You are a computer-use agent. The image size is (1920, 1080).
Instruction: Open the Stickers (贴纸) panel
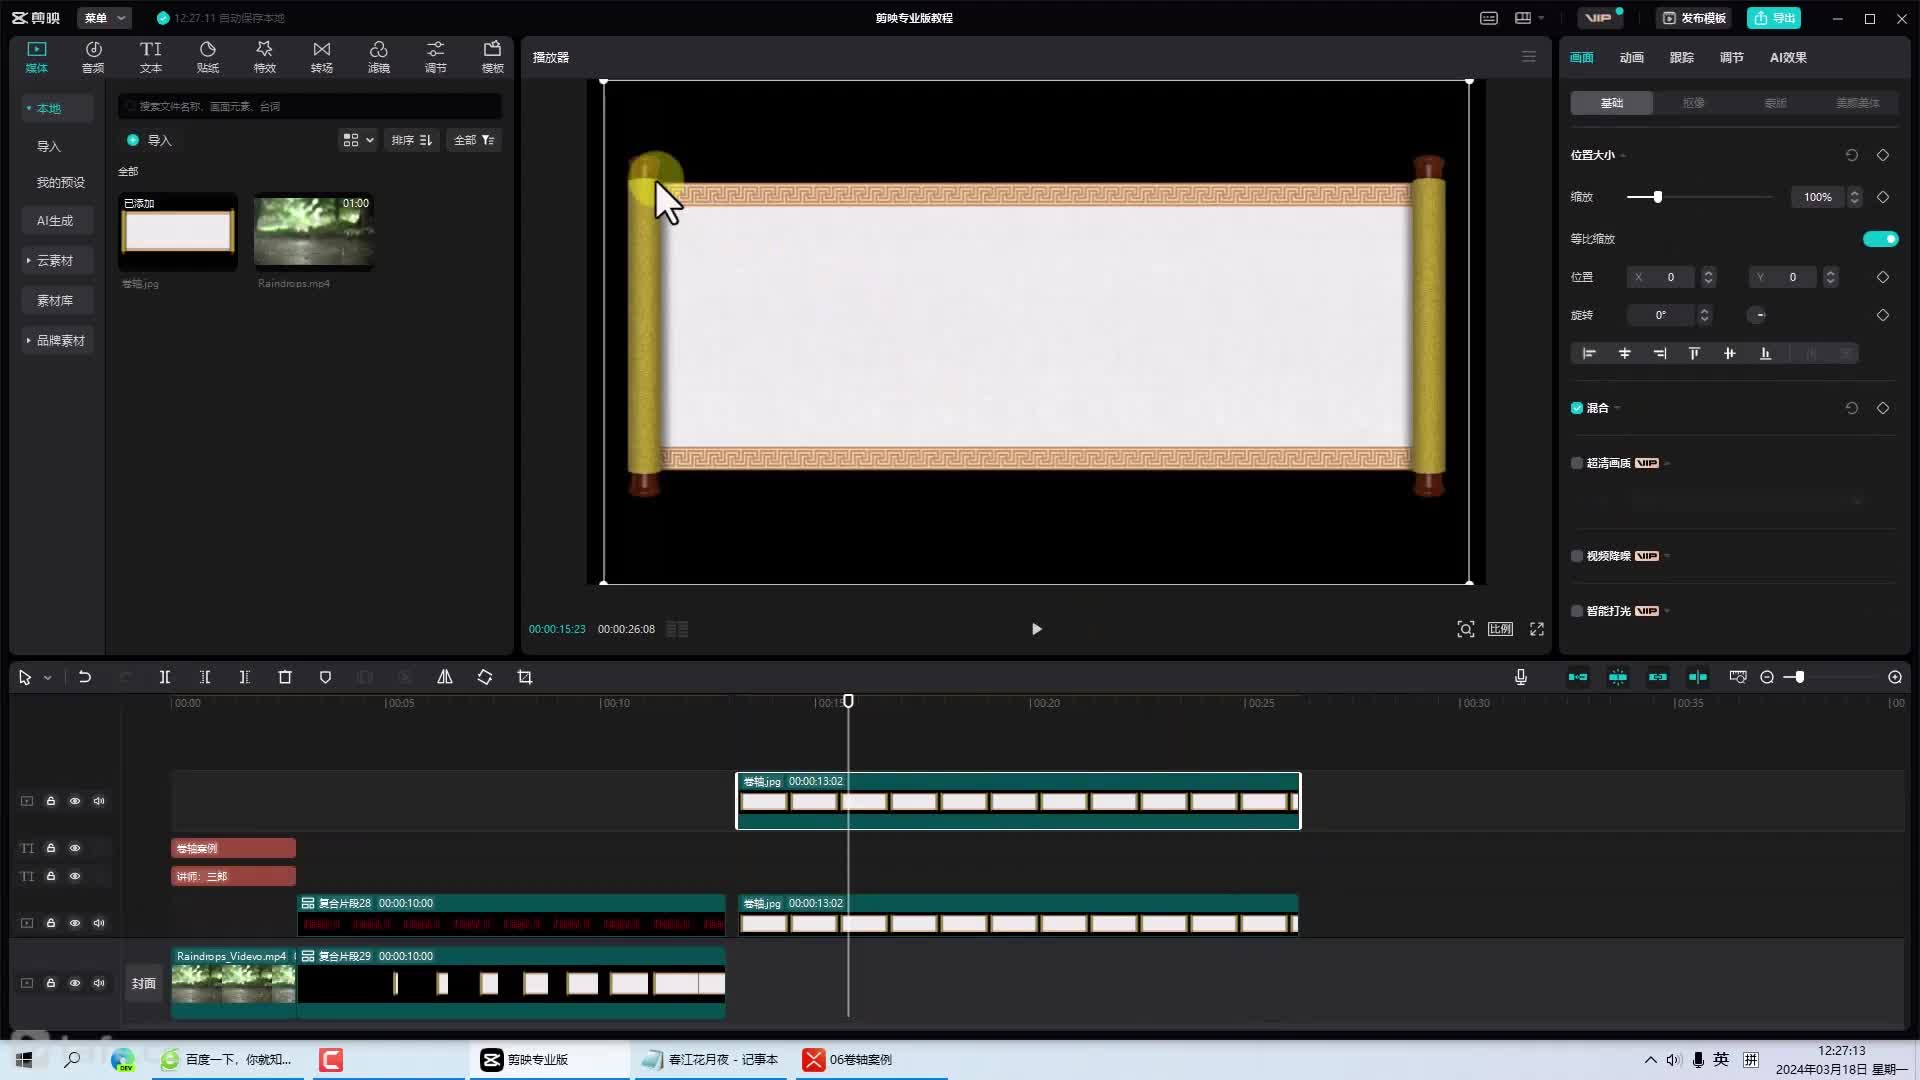pyautogui.click(x=207, y=57)
